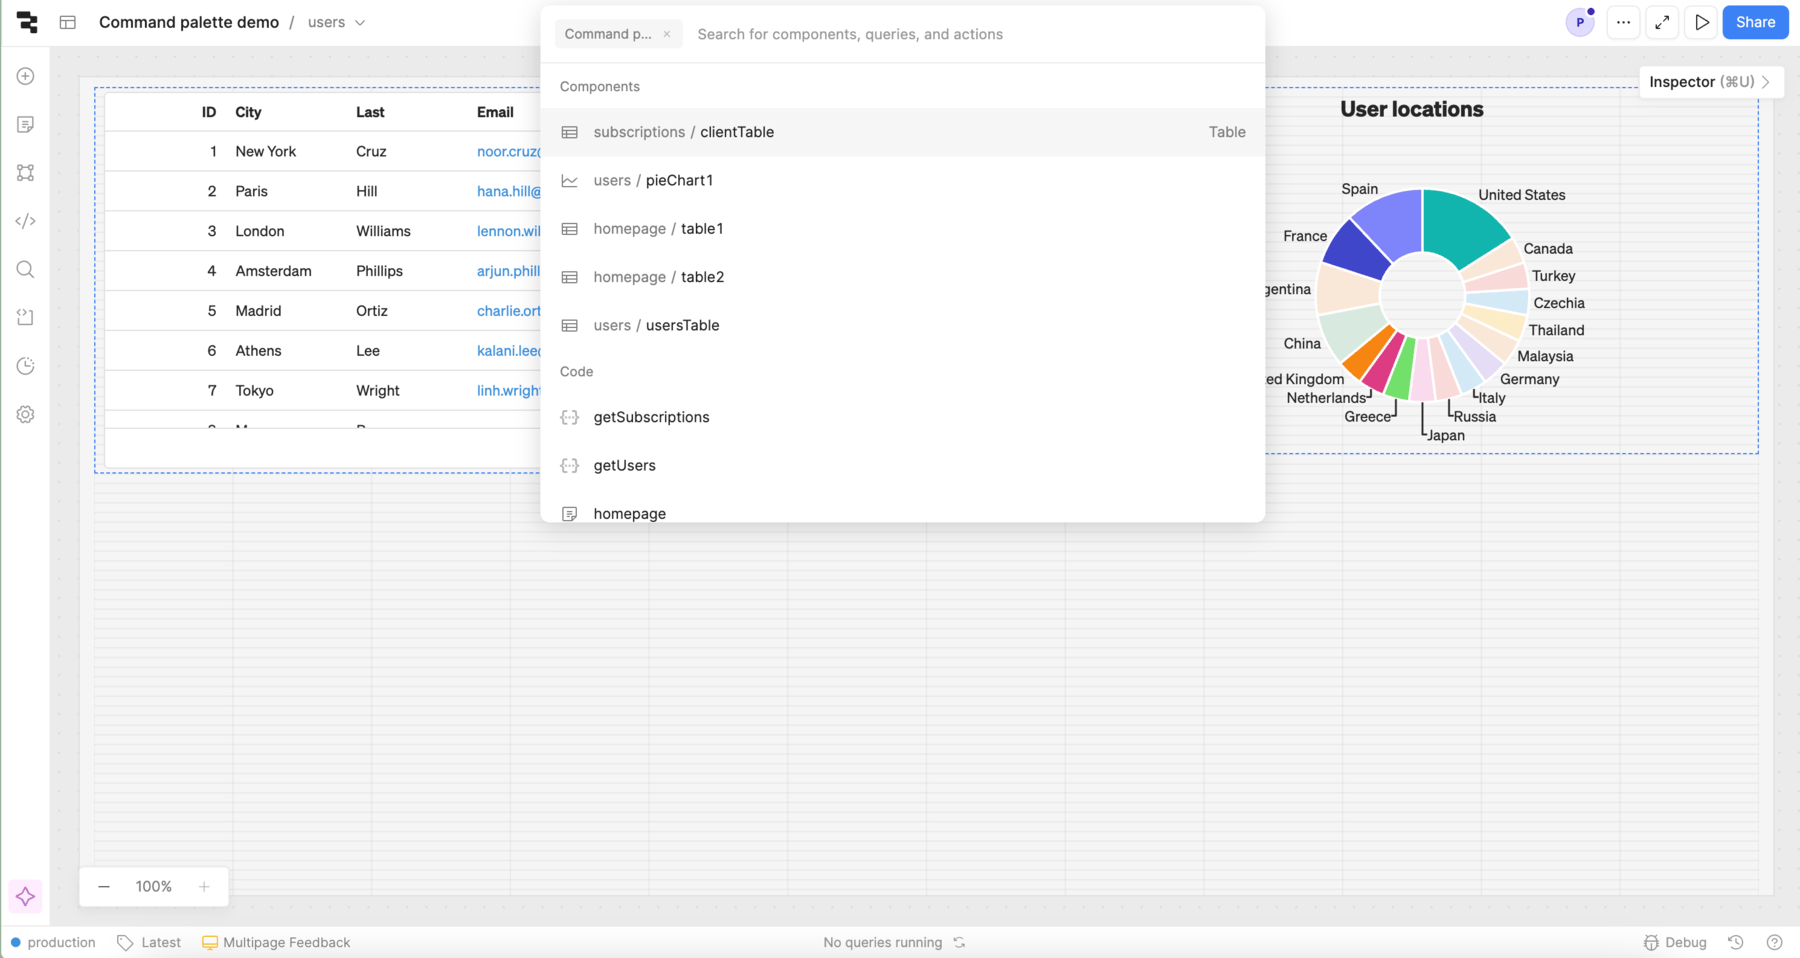1800x958 pixels.
Task: Click the queries refresh icon
Action: 959,942
